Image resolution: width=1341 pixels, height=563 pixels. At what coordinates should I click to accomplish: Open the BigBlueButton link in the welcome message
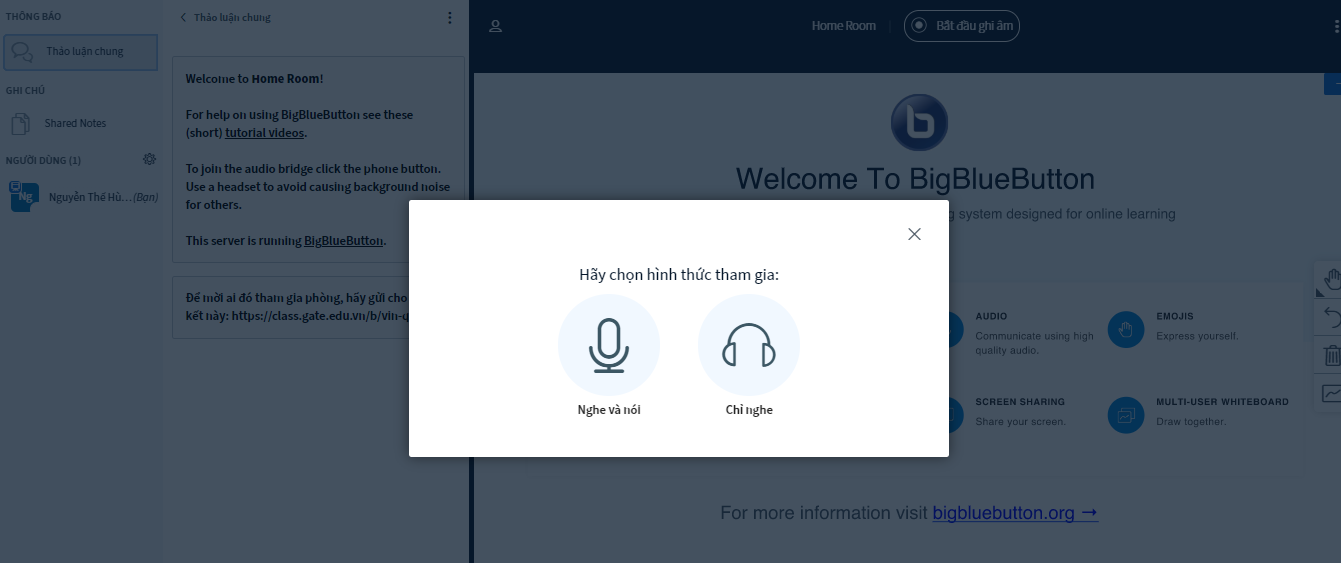point(343,241)
